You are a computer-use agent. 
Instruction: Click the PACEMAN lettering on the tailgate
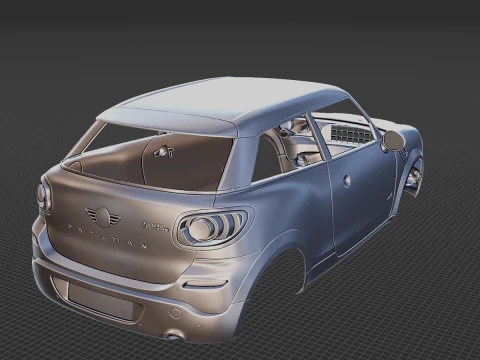click(108, 236)
